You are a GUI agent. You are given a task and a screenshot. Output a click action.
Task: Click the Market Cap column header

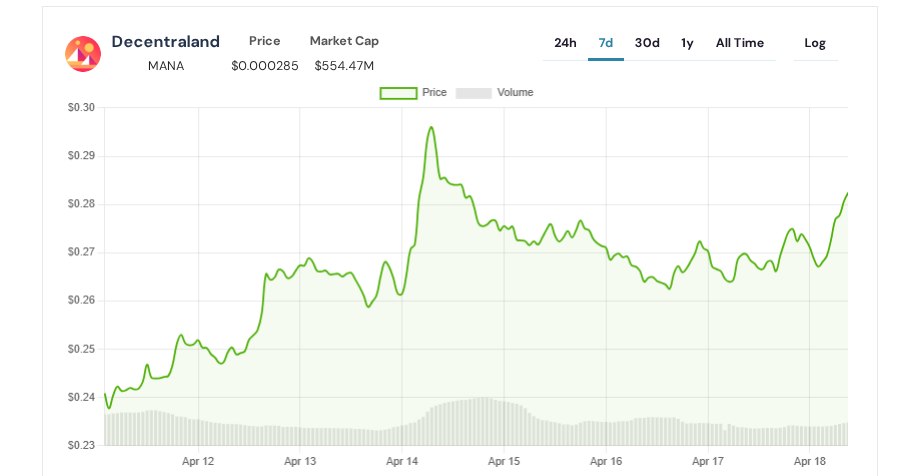[x=344, y=41]
